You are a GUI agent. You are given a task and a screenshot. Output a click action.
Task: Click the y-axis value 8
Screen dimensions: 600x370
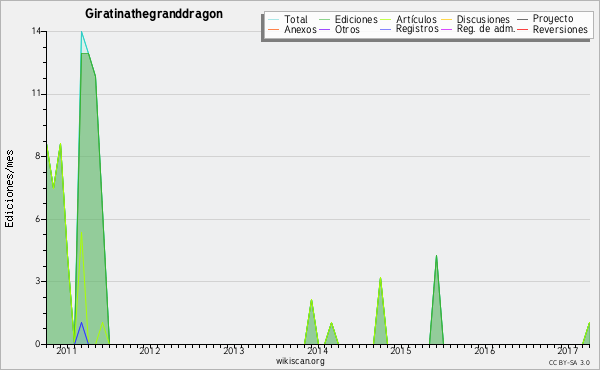(x=38, y=156)
